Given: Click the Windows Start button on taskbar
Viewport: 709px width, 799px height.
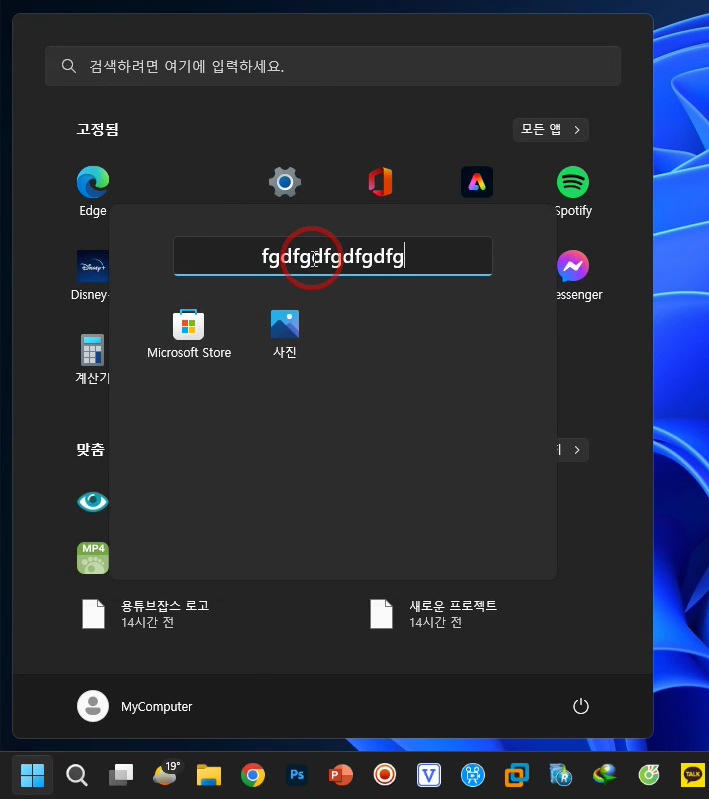Looking at the screenshot, I should pyautogui.click(x=33, y=775).
